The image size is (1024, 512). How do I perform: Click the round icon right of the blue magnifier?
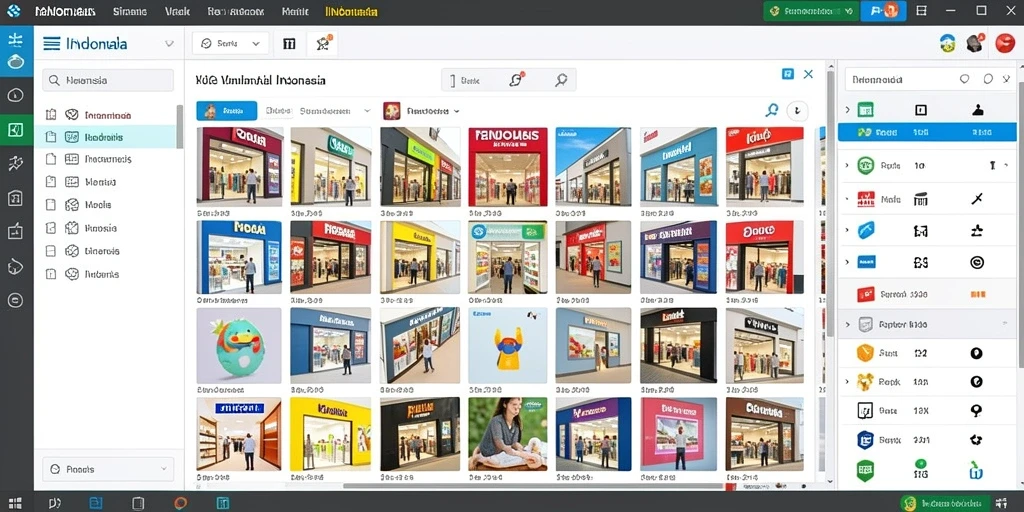click(797, 111)
